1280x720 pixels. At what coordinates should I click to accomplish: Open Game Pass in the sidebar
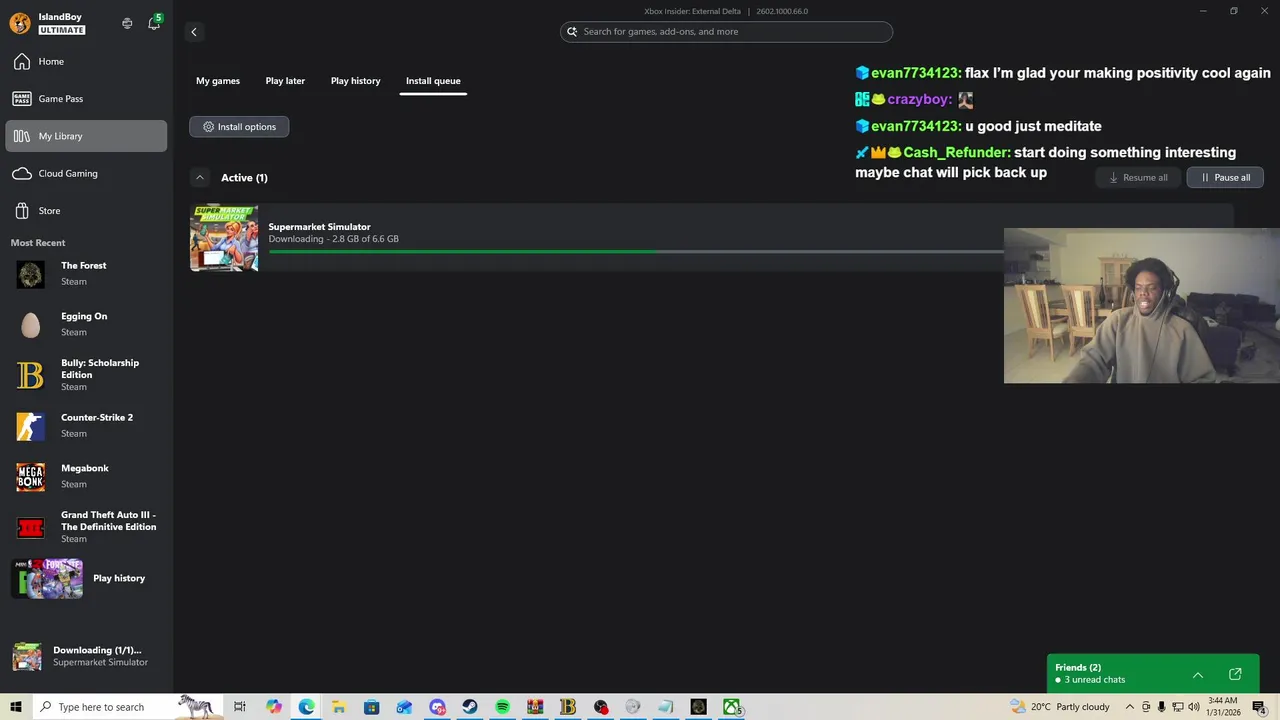tap(86, 99)
